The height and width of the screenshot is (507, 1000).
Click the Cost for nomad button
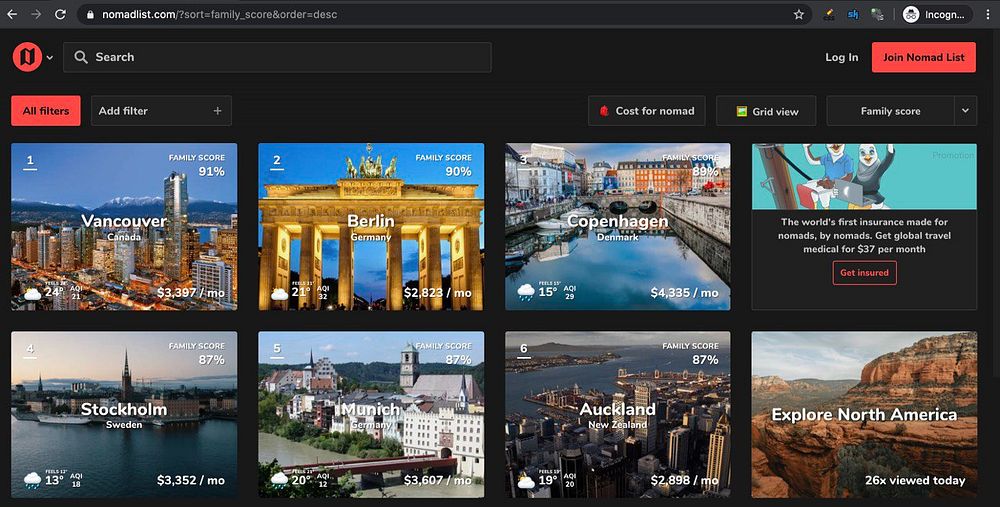647,110
